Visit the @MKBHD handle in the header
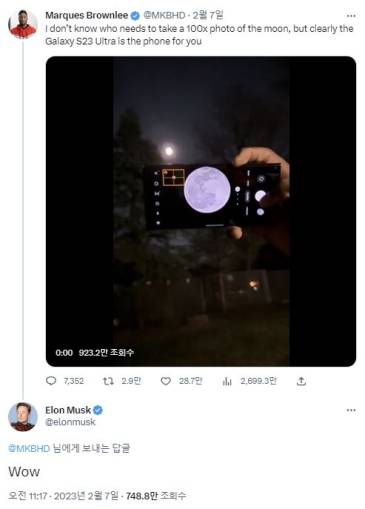Image resolution: width=365 pixels, height=509 pixels. (164, 15)
